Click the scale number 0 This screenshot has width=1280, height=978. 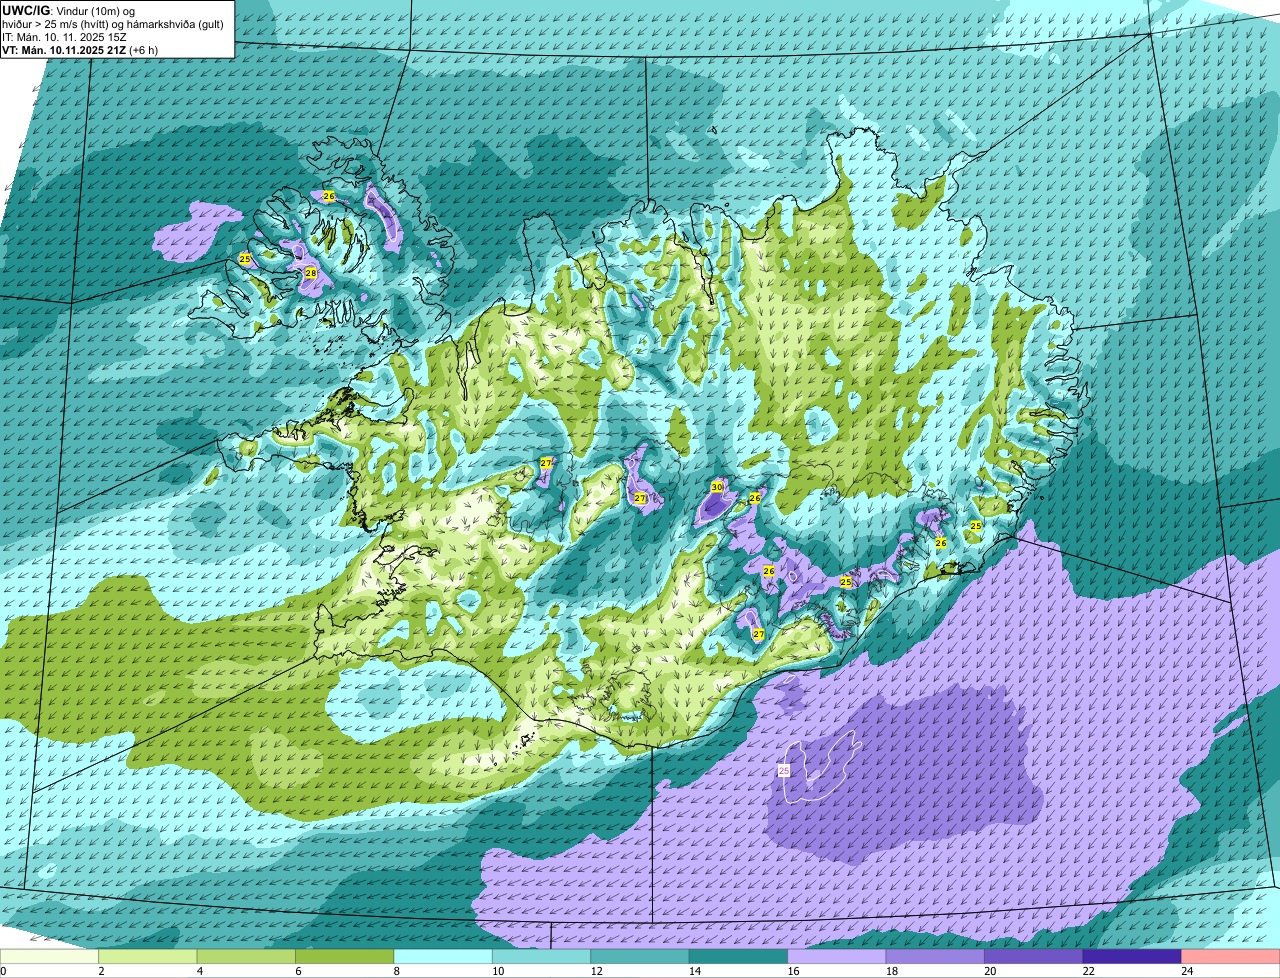pos(3,971)
